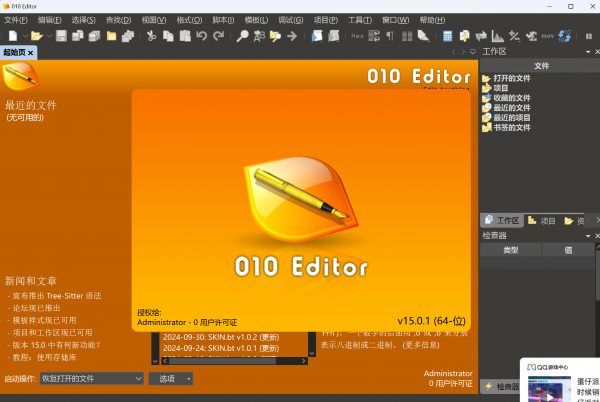600x402 pixels.
Task: Open the 工具(T) menu
Action: pos(359,20)
